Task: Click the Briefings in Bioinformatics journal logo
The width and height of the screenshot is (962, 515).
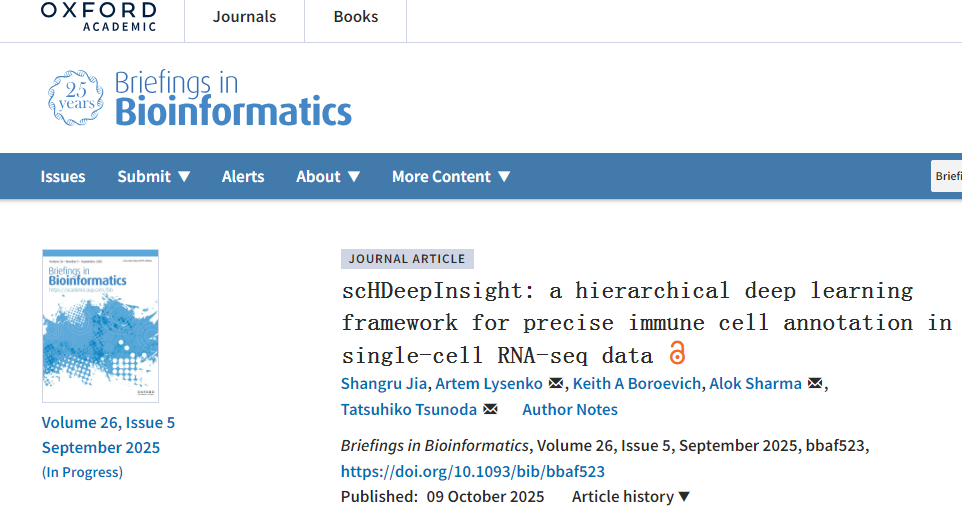Action: (x=200, y=98)
